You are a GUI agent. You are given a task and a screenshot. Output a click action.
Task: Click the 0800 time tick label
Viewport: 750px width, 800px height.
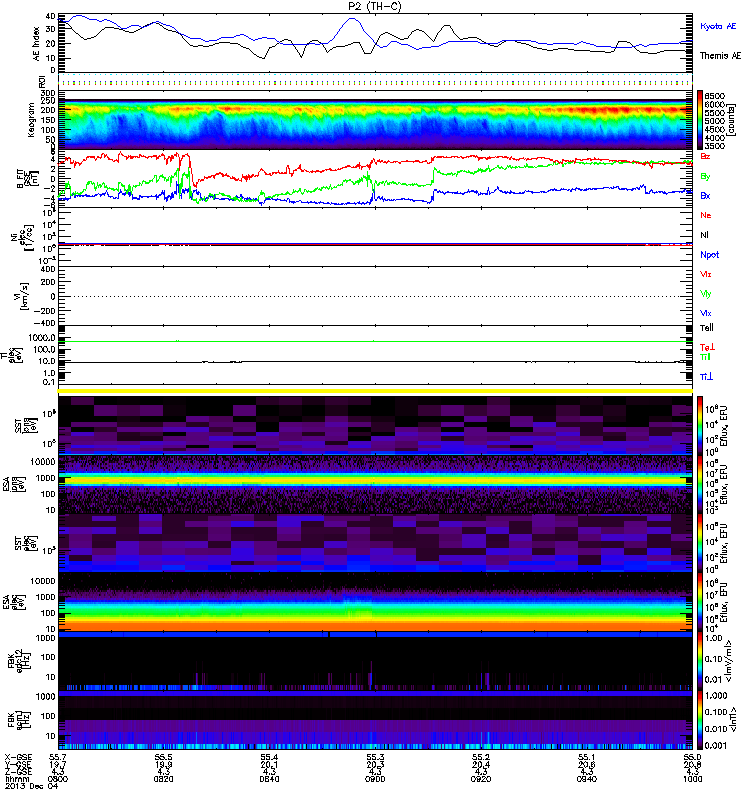[58, 779]
